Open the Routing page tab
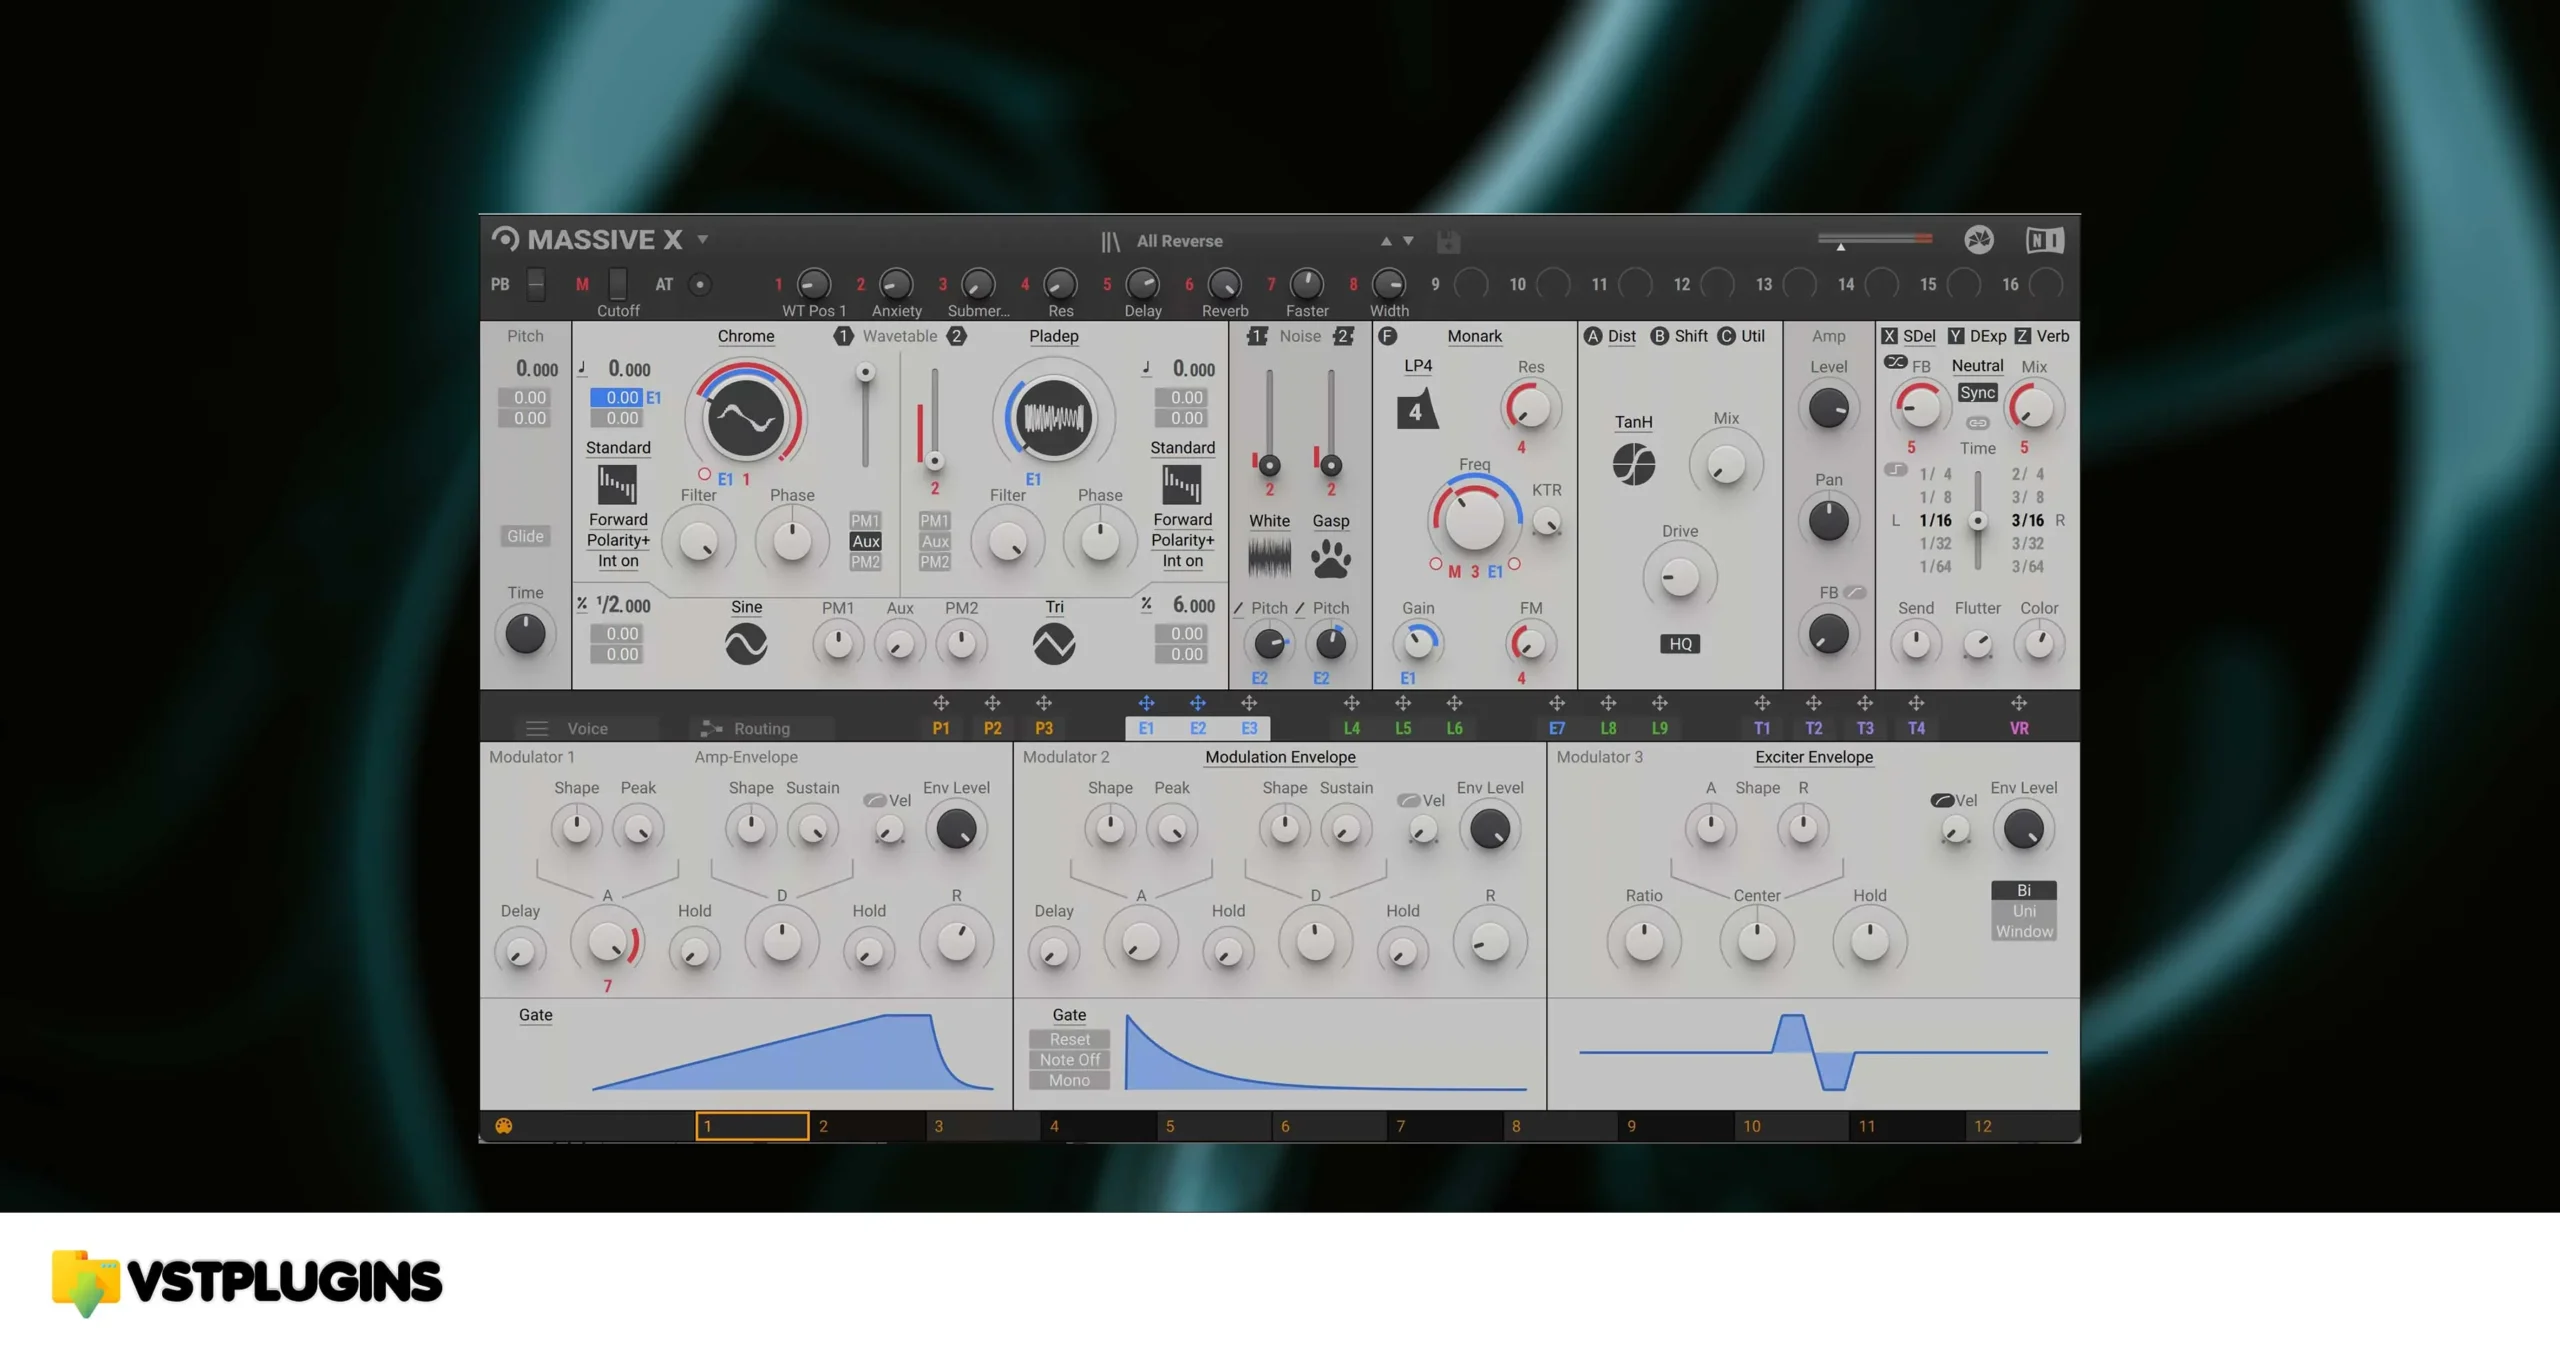Screen dimensions: 2560x1357 click(x=761, y=728)
